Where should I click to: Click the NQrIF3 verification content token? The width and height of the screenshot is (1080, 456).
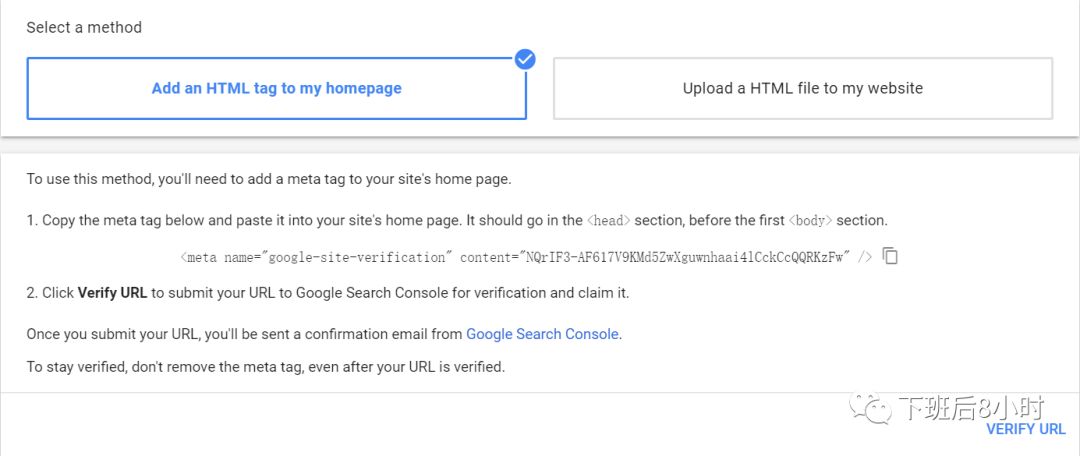coord(685,257)
